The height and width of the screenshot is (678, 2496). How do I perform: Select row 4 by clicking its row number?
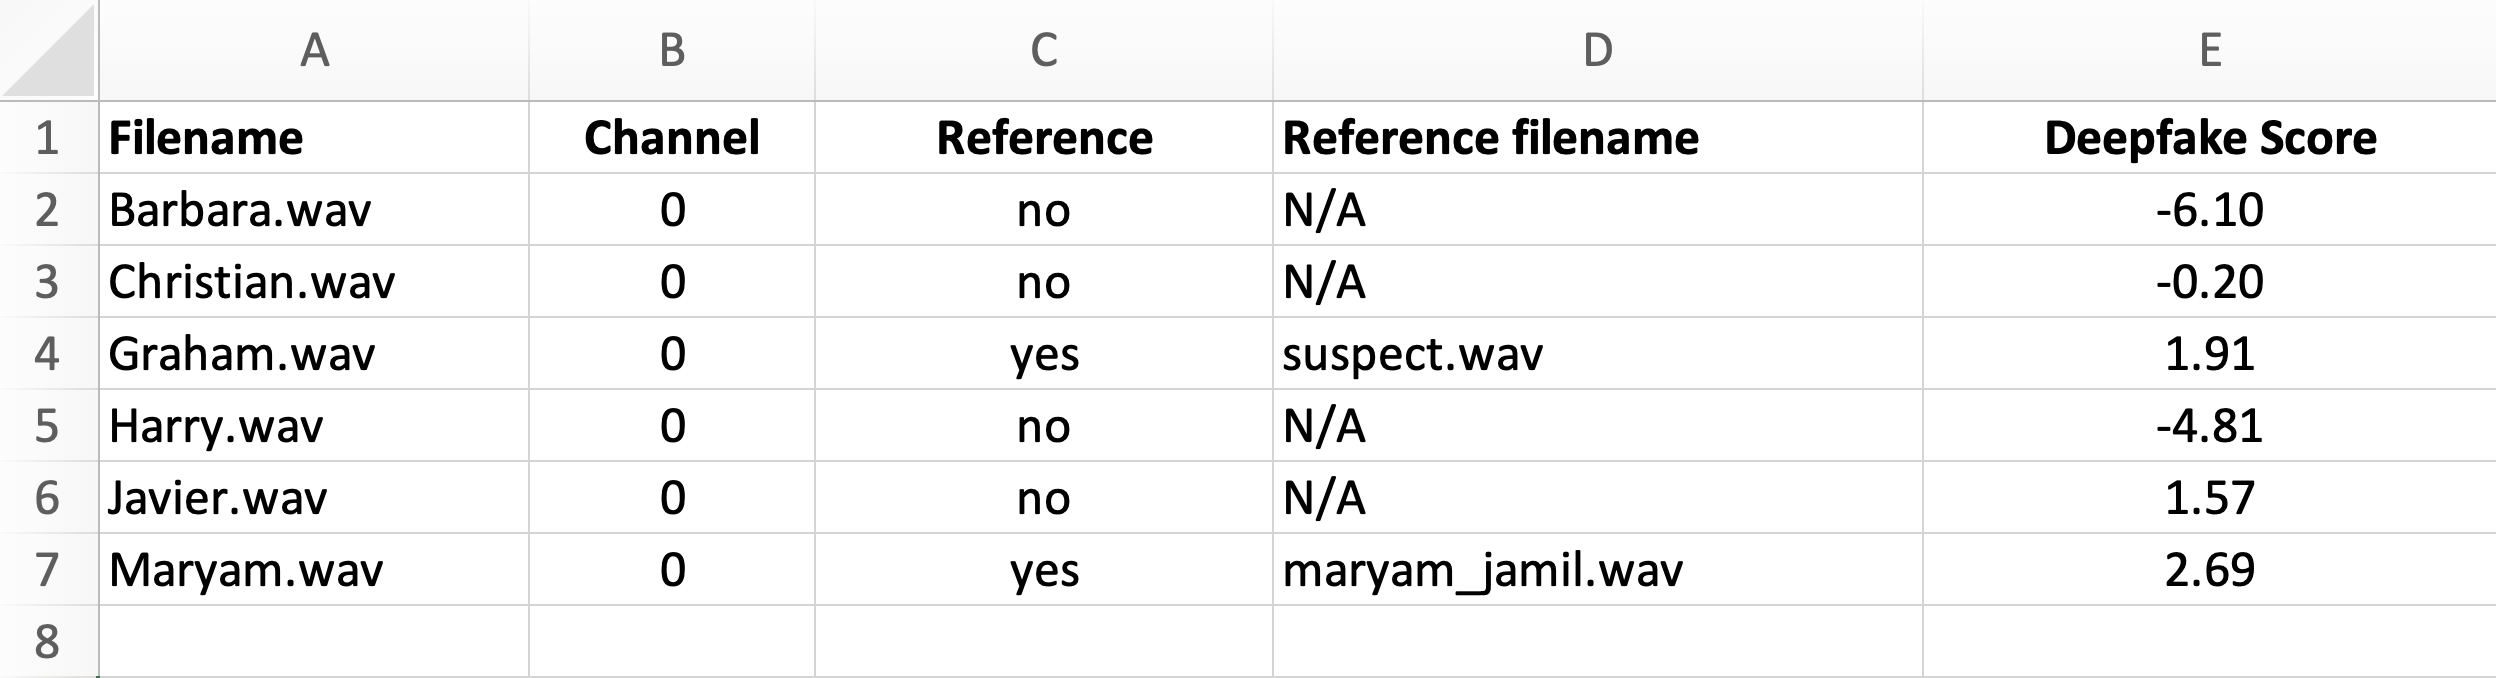(x=45, y=354)
